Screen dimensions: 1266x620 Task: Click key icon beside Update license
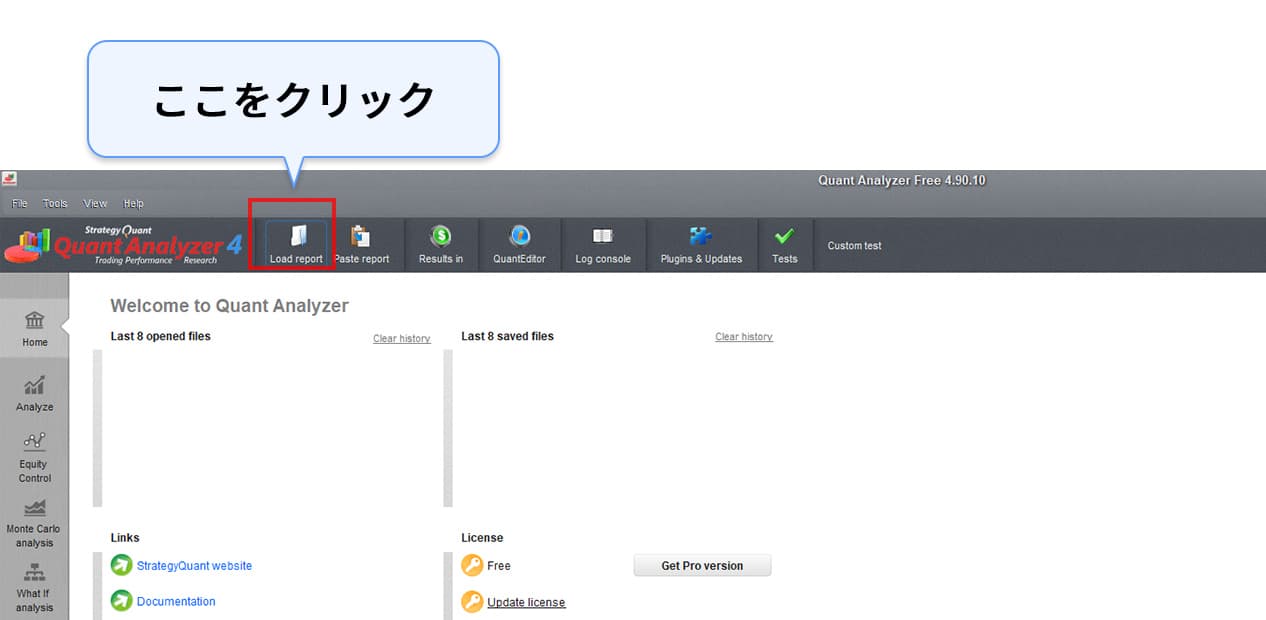[472, 601]
